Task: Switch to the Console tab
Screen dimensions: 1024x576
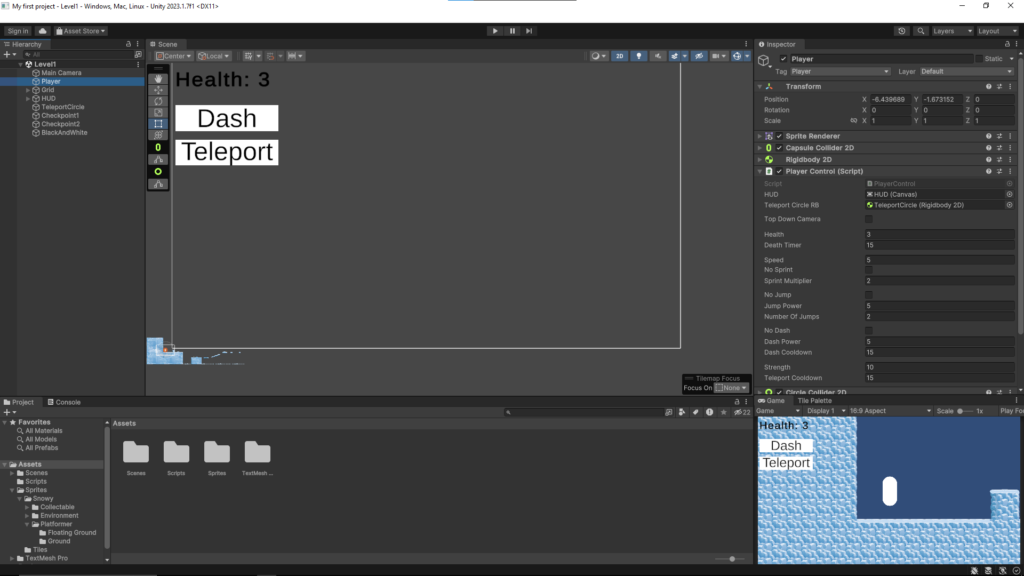Action: [x=68, y=402]
